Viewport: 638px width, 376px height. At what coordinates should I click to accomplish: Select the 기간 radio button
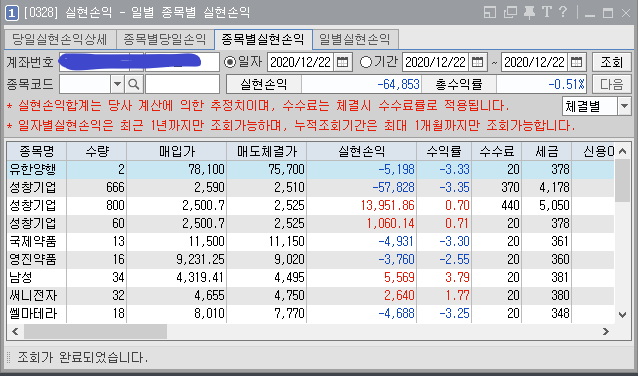[366, 62]
